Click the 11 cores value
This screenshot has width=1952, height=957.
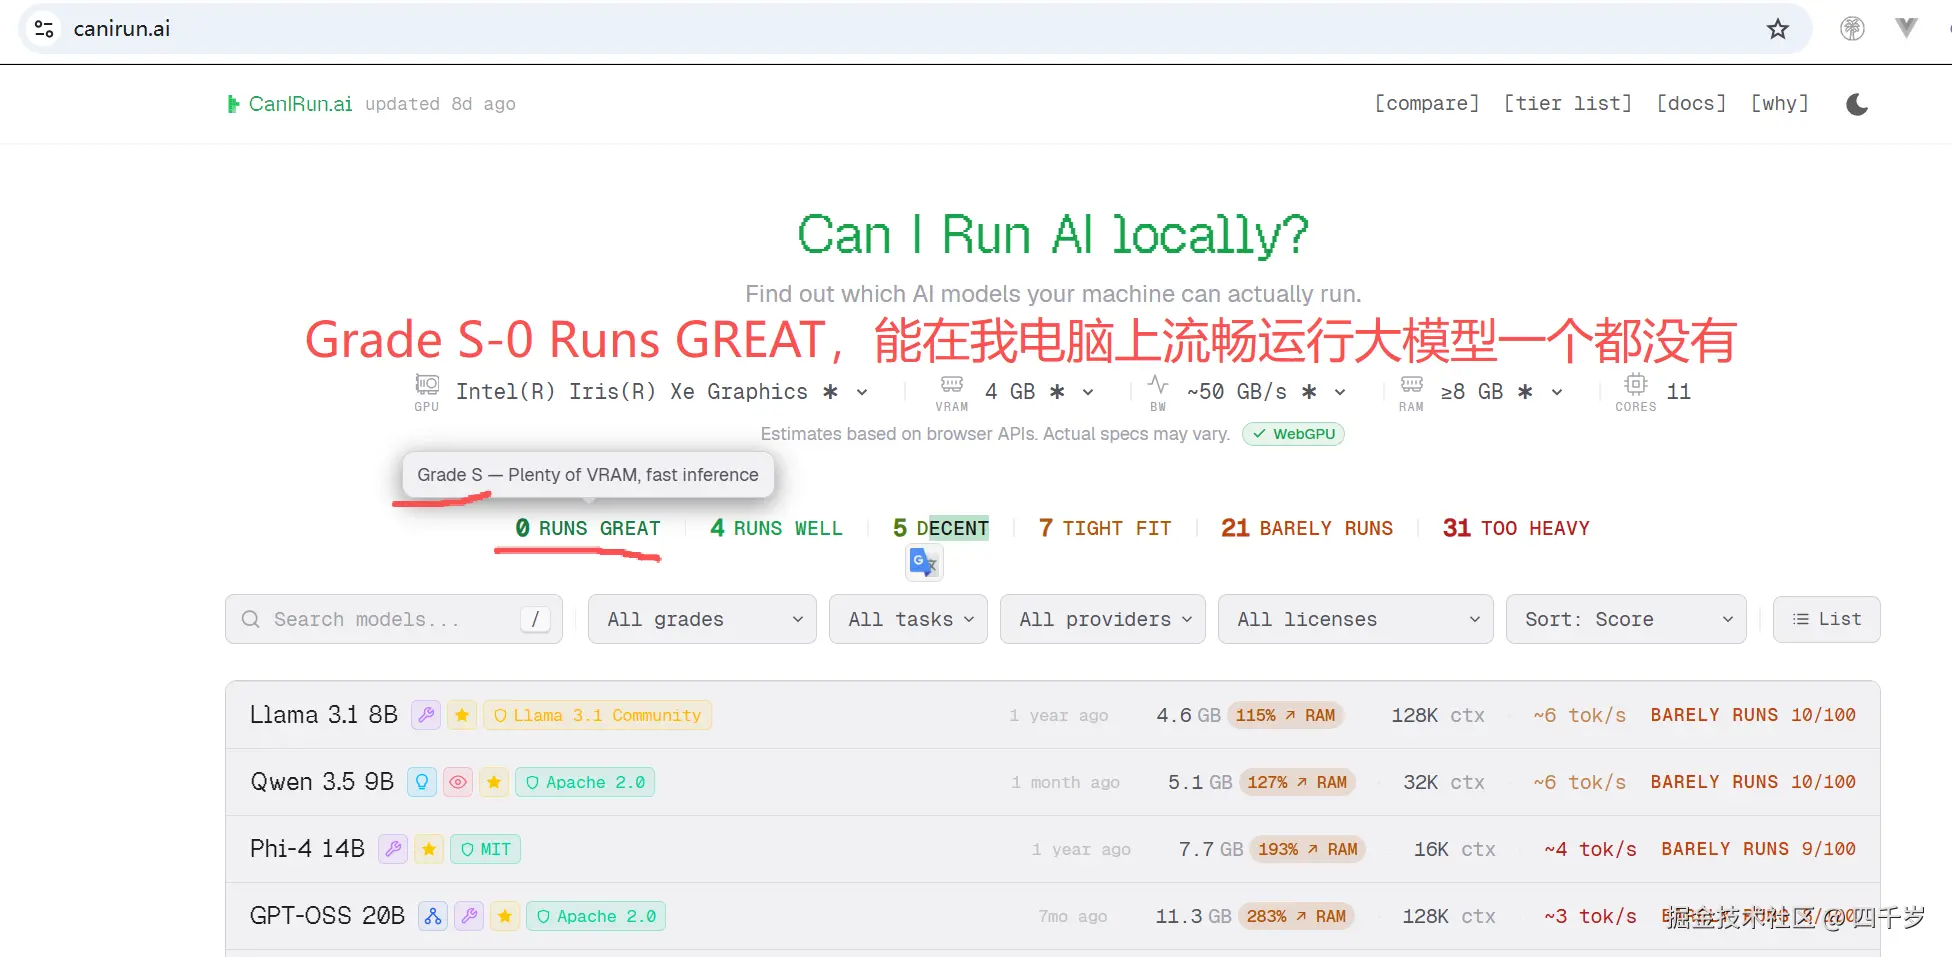pos(1679,392)
